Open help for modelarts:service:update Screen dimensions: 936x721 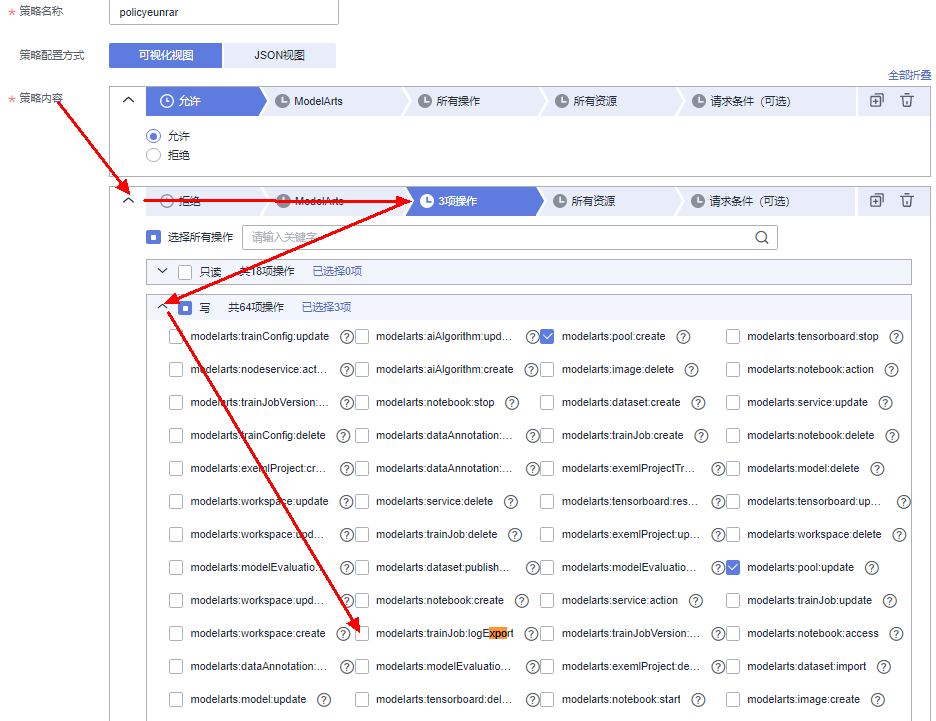(x=885, y=403)
